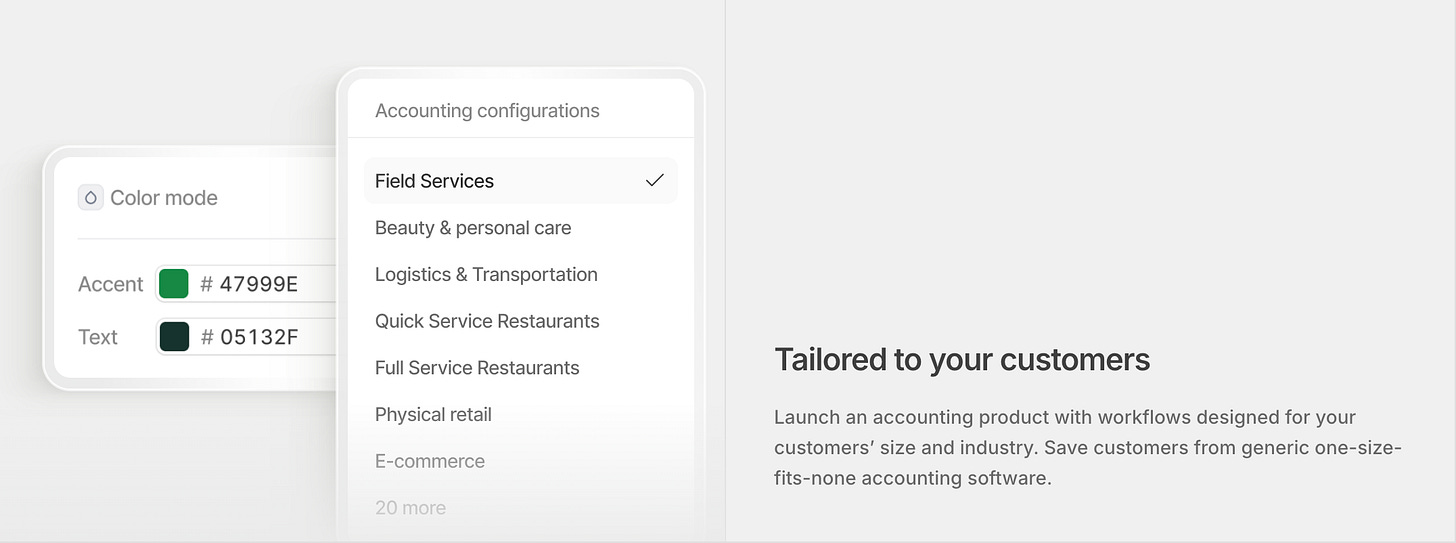
Task: Choose Beauty & personal care option
Action: click(473, 228)
